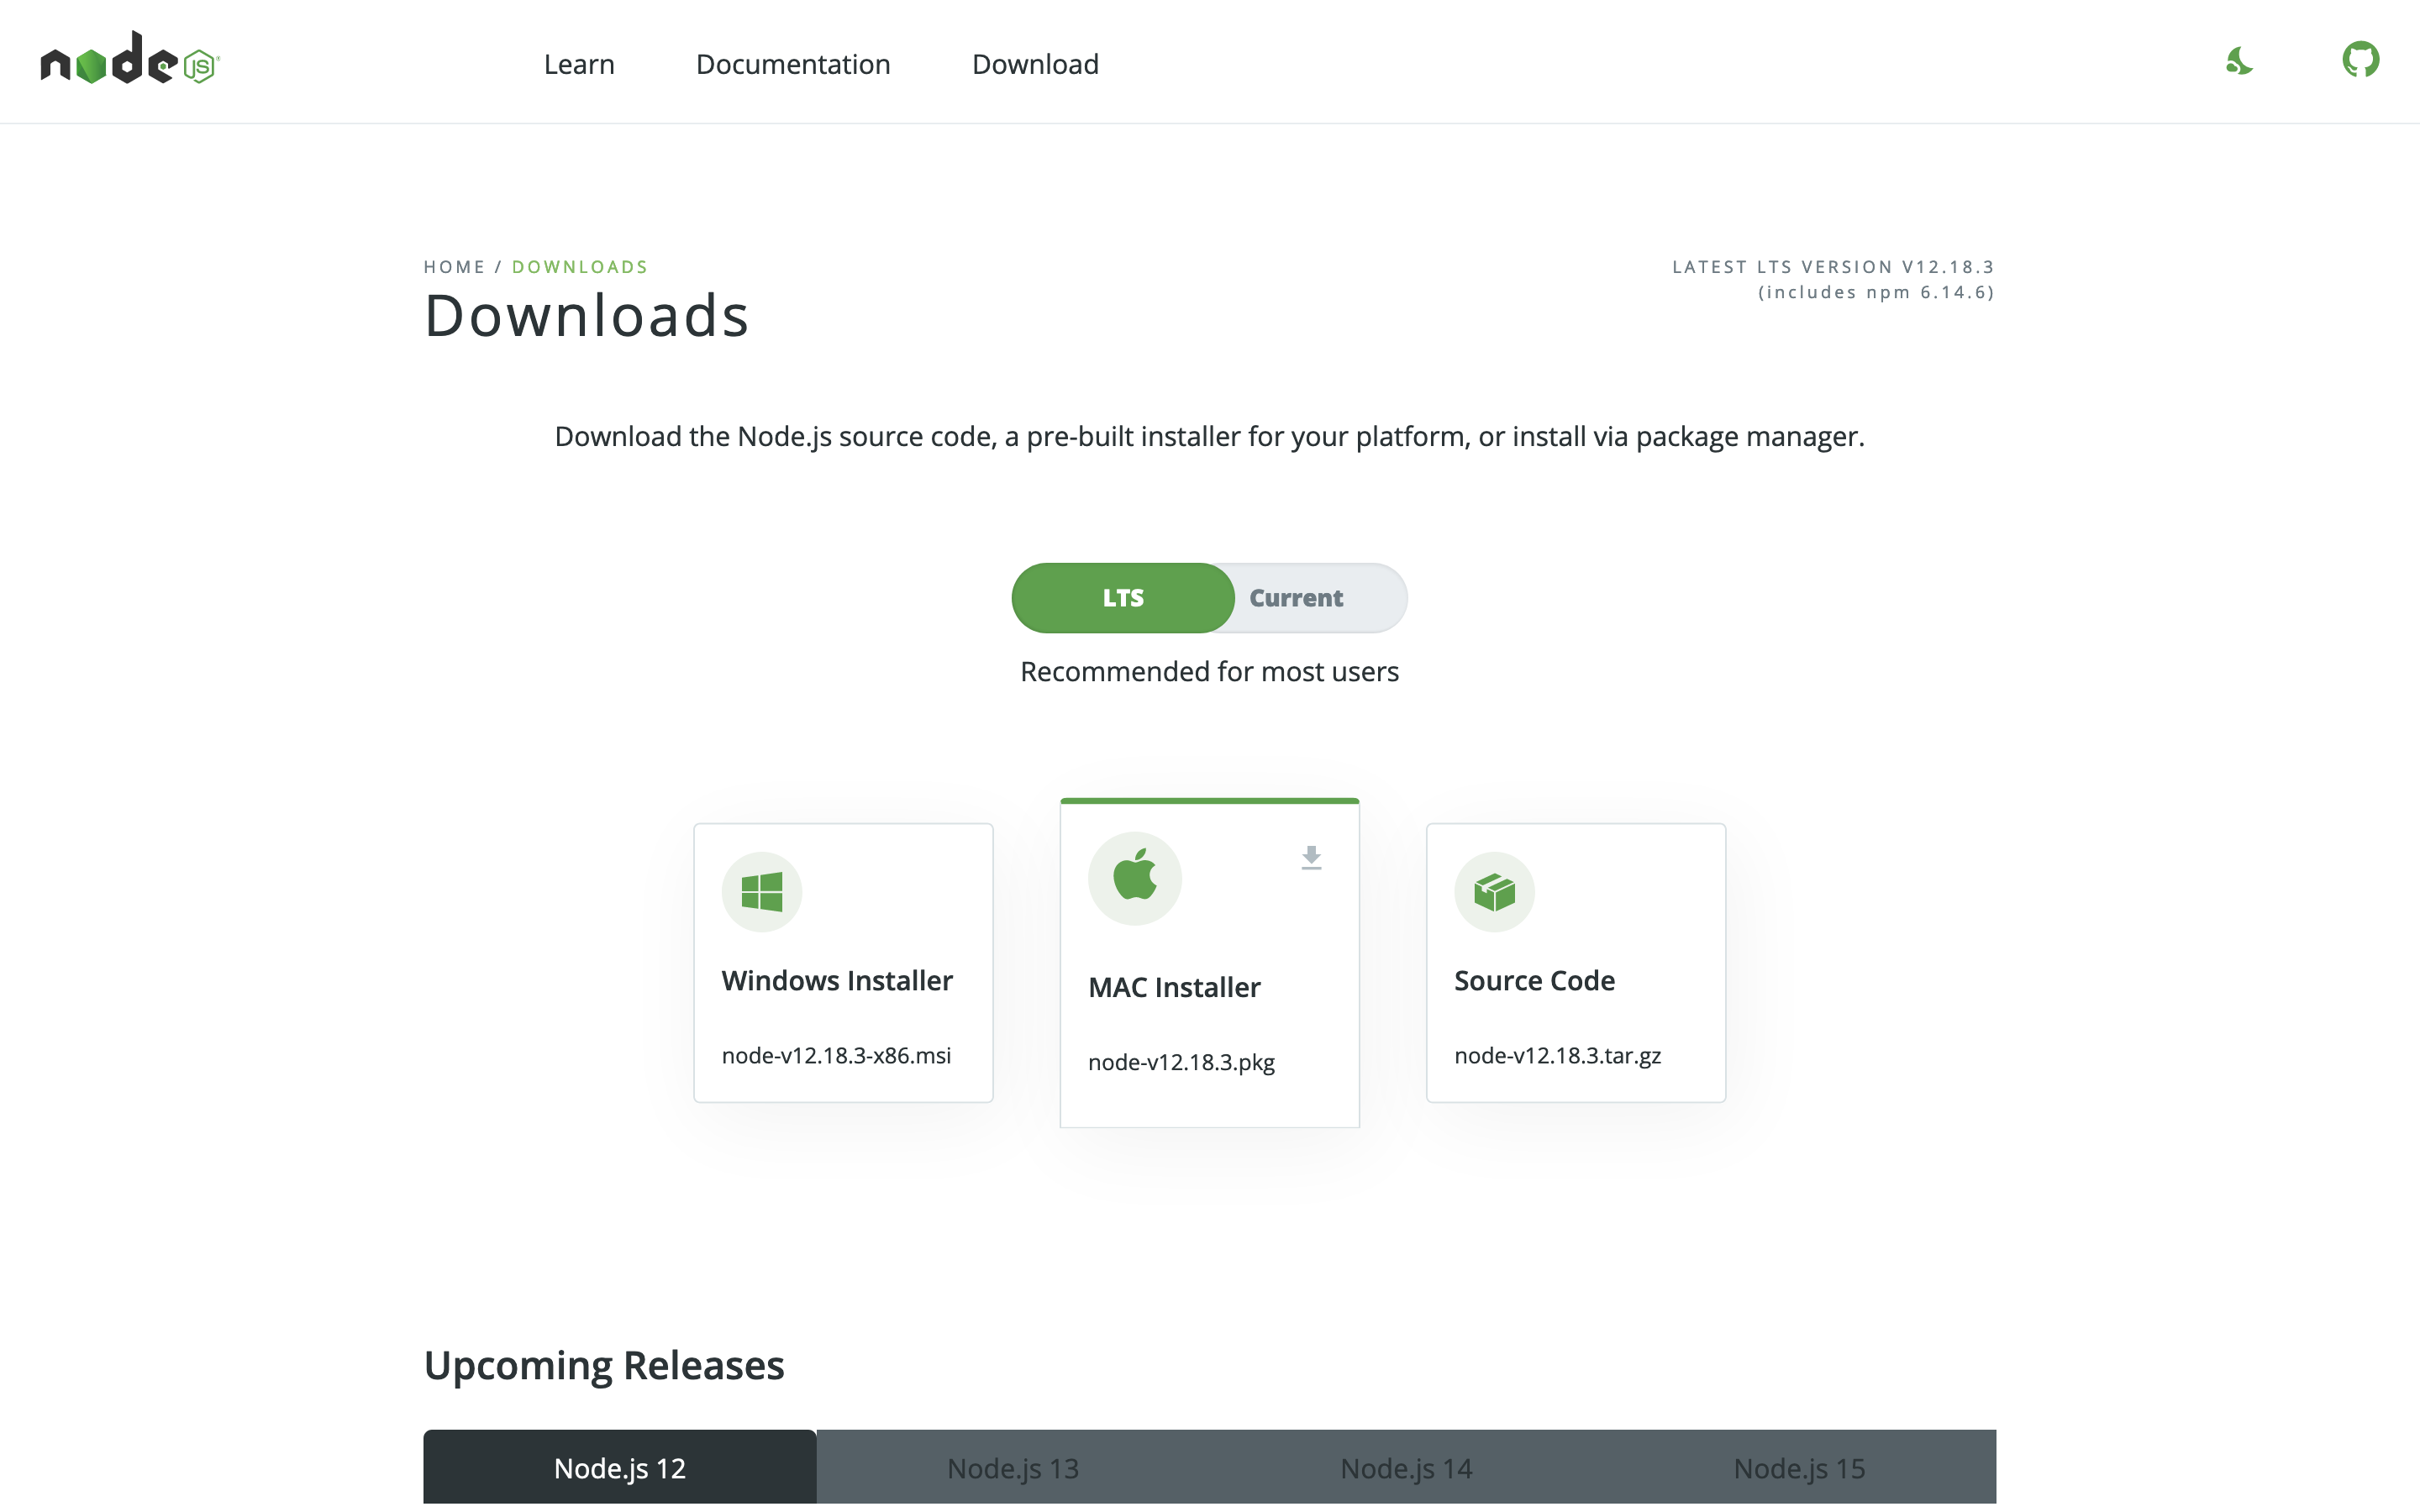Click the download arrow on MAC Installer
This screenshot has width=2420, height=1512.
(x=1311, y=857)
